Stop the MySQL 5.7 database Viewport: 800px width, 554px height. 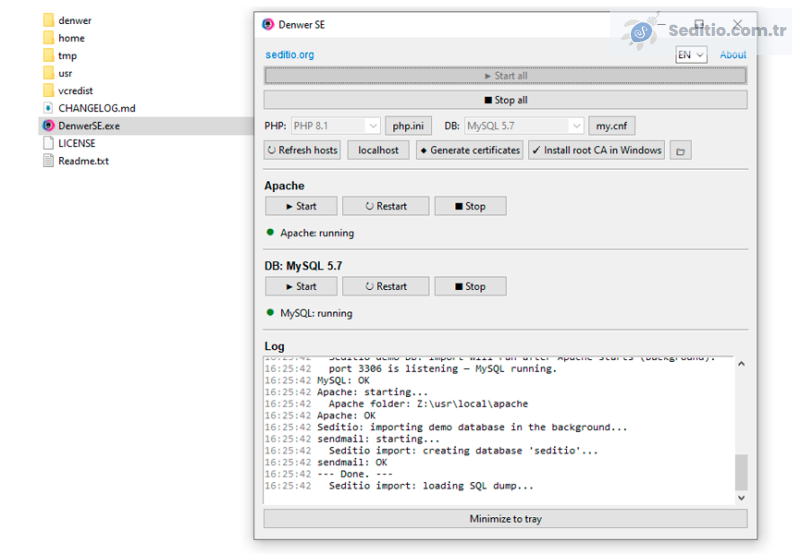(x=470, y=286)
